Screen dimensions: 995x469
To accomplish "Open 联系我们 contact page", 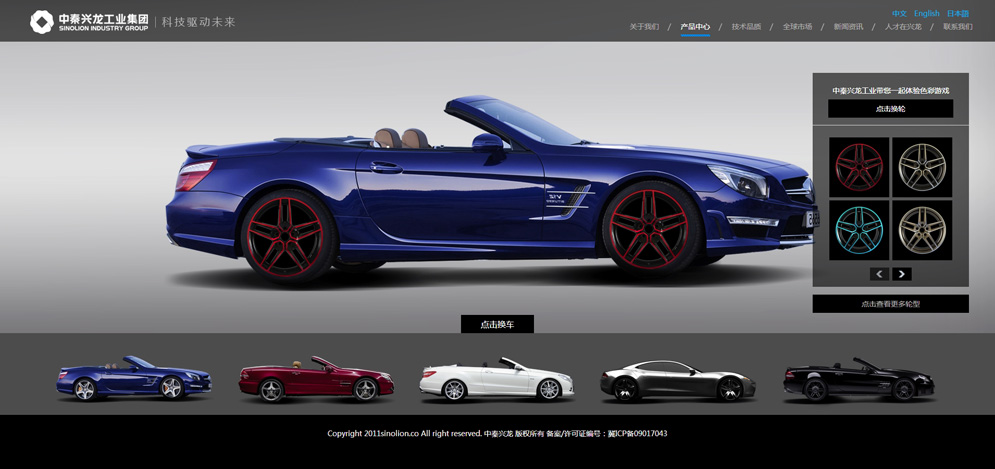I will 957,27.
